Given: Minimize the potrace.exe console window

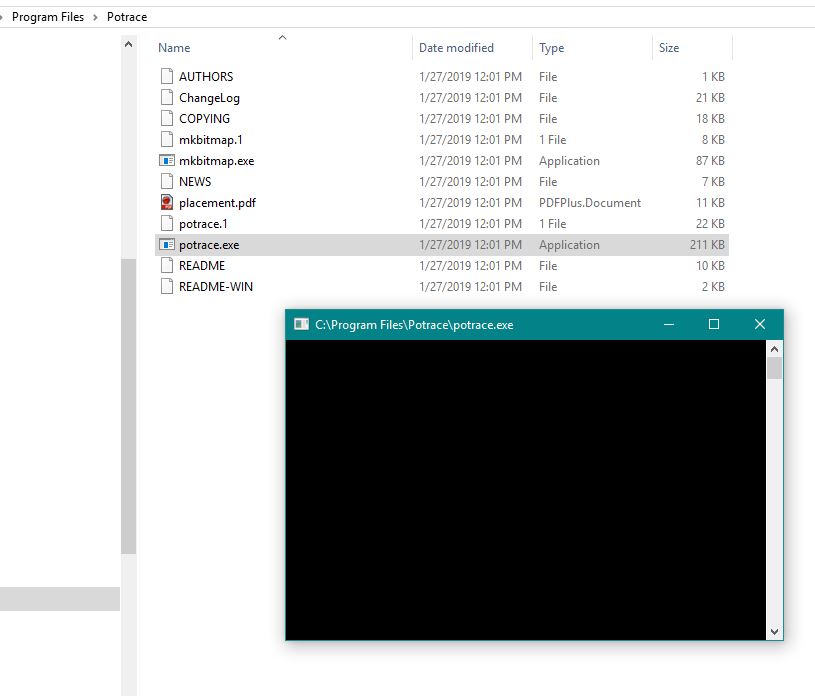Looking at the screenshot, I should coord(669,324).
